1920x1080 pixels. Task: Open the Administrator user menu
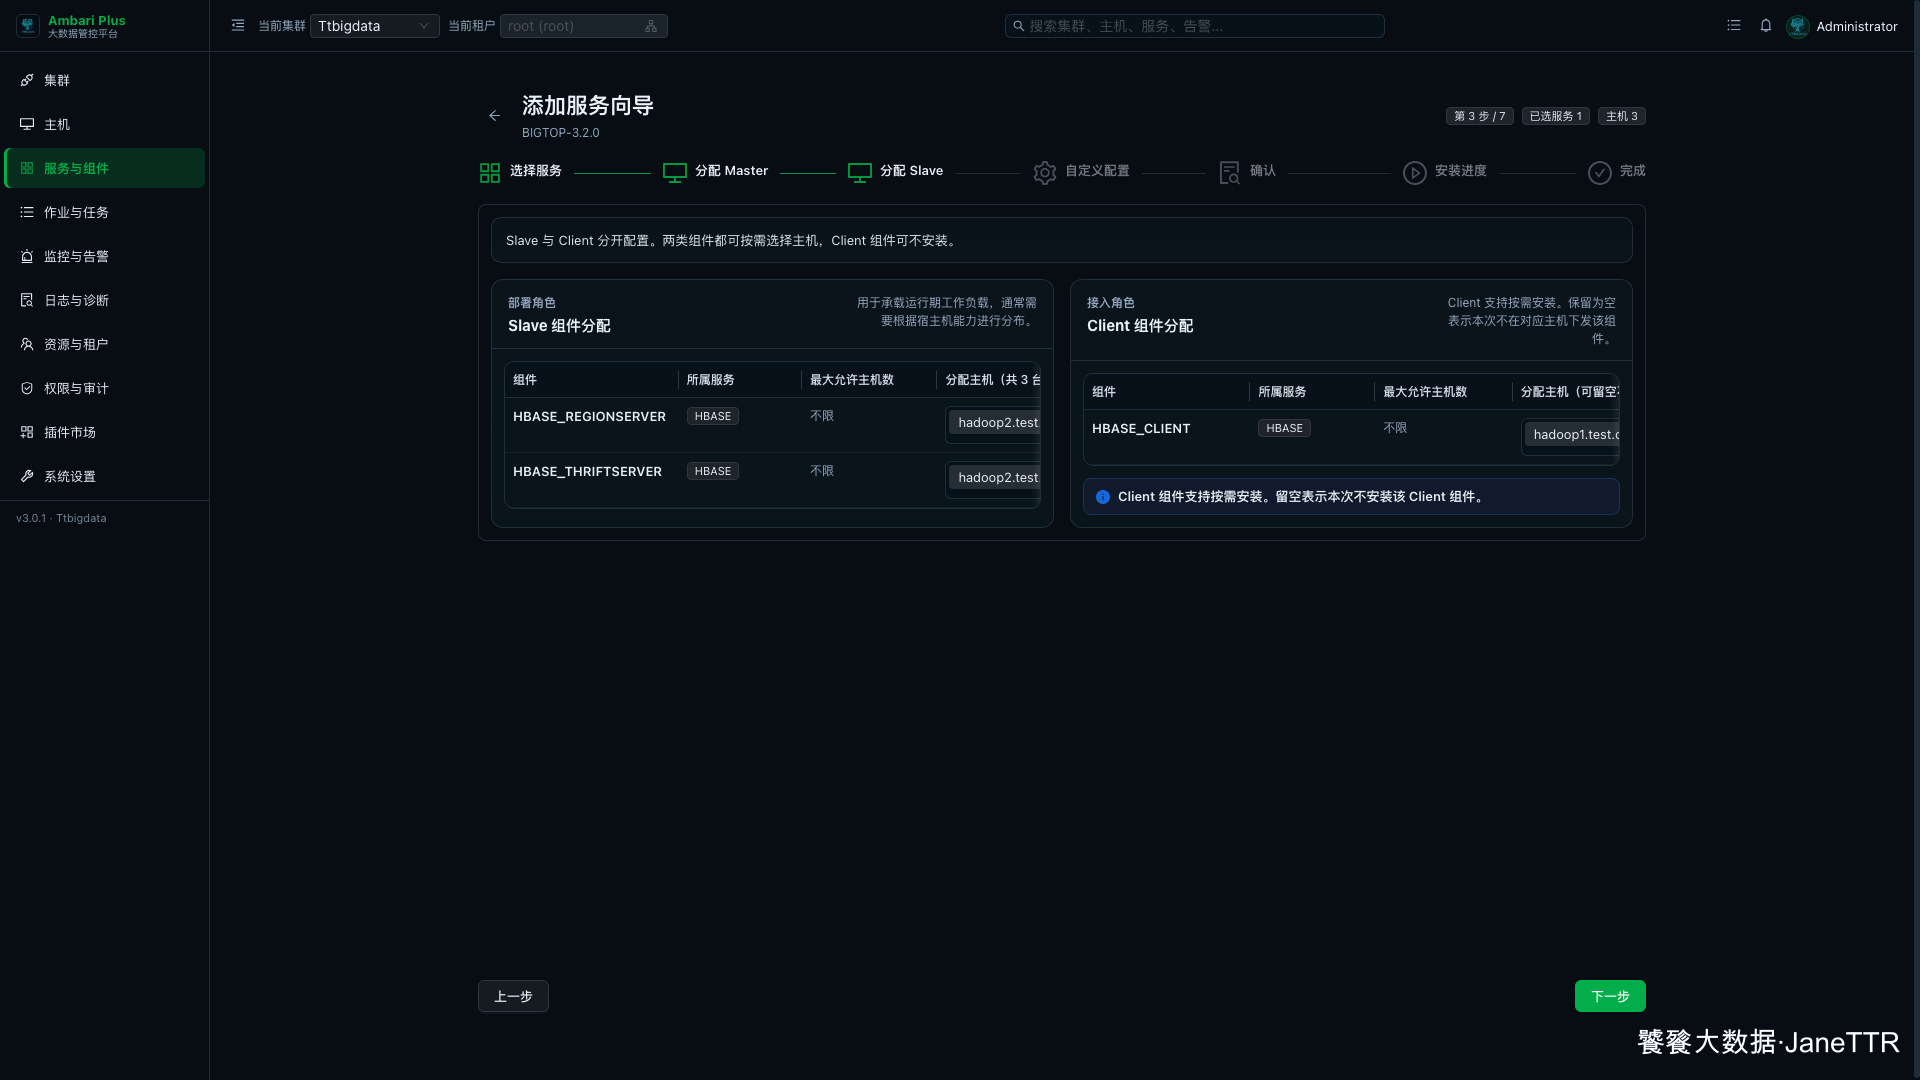(x=1842, y=26)
